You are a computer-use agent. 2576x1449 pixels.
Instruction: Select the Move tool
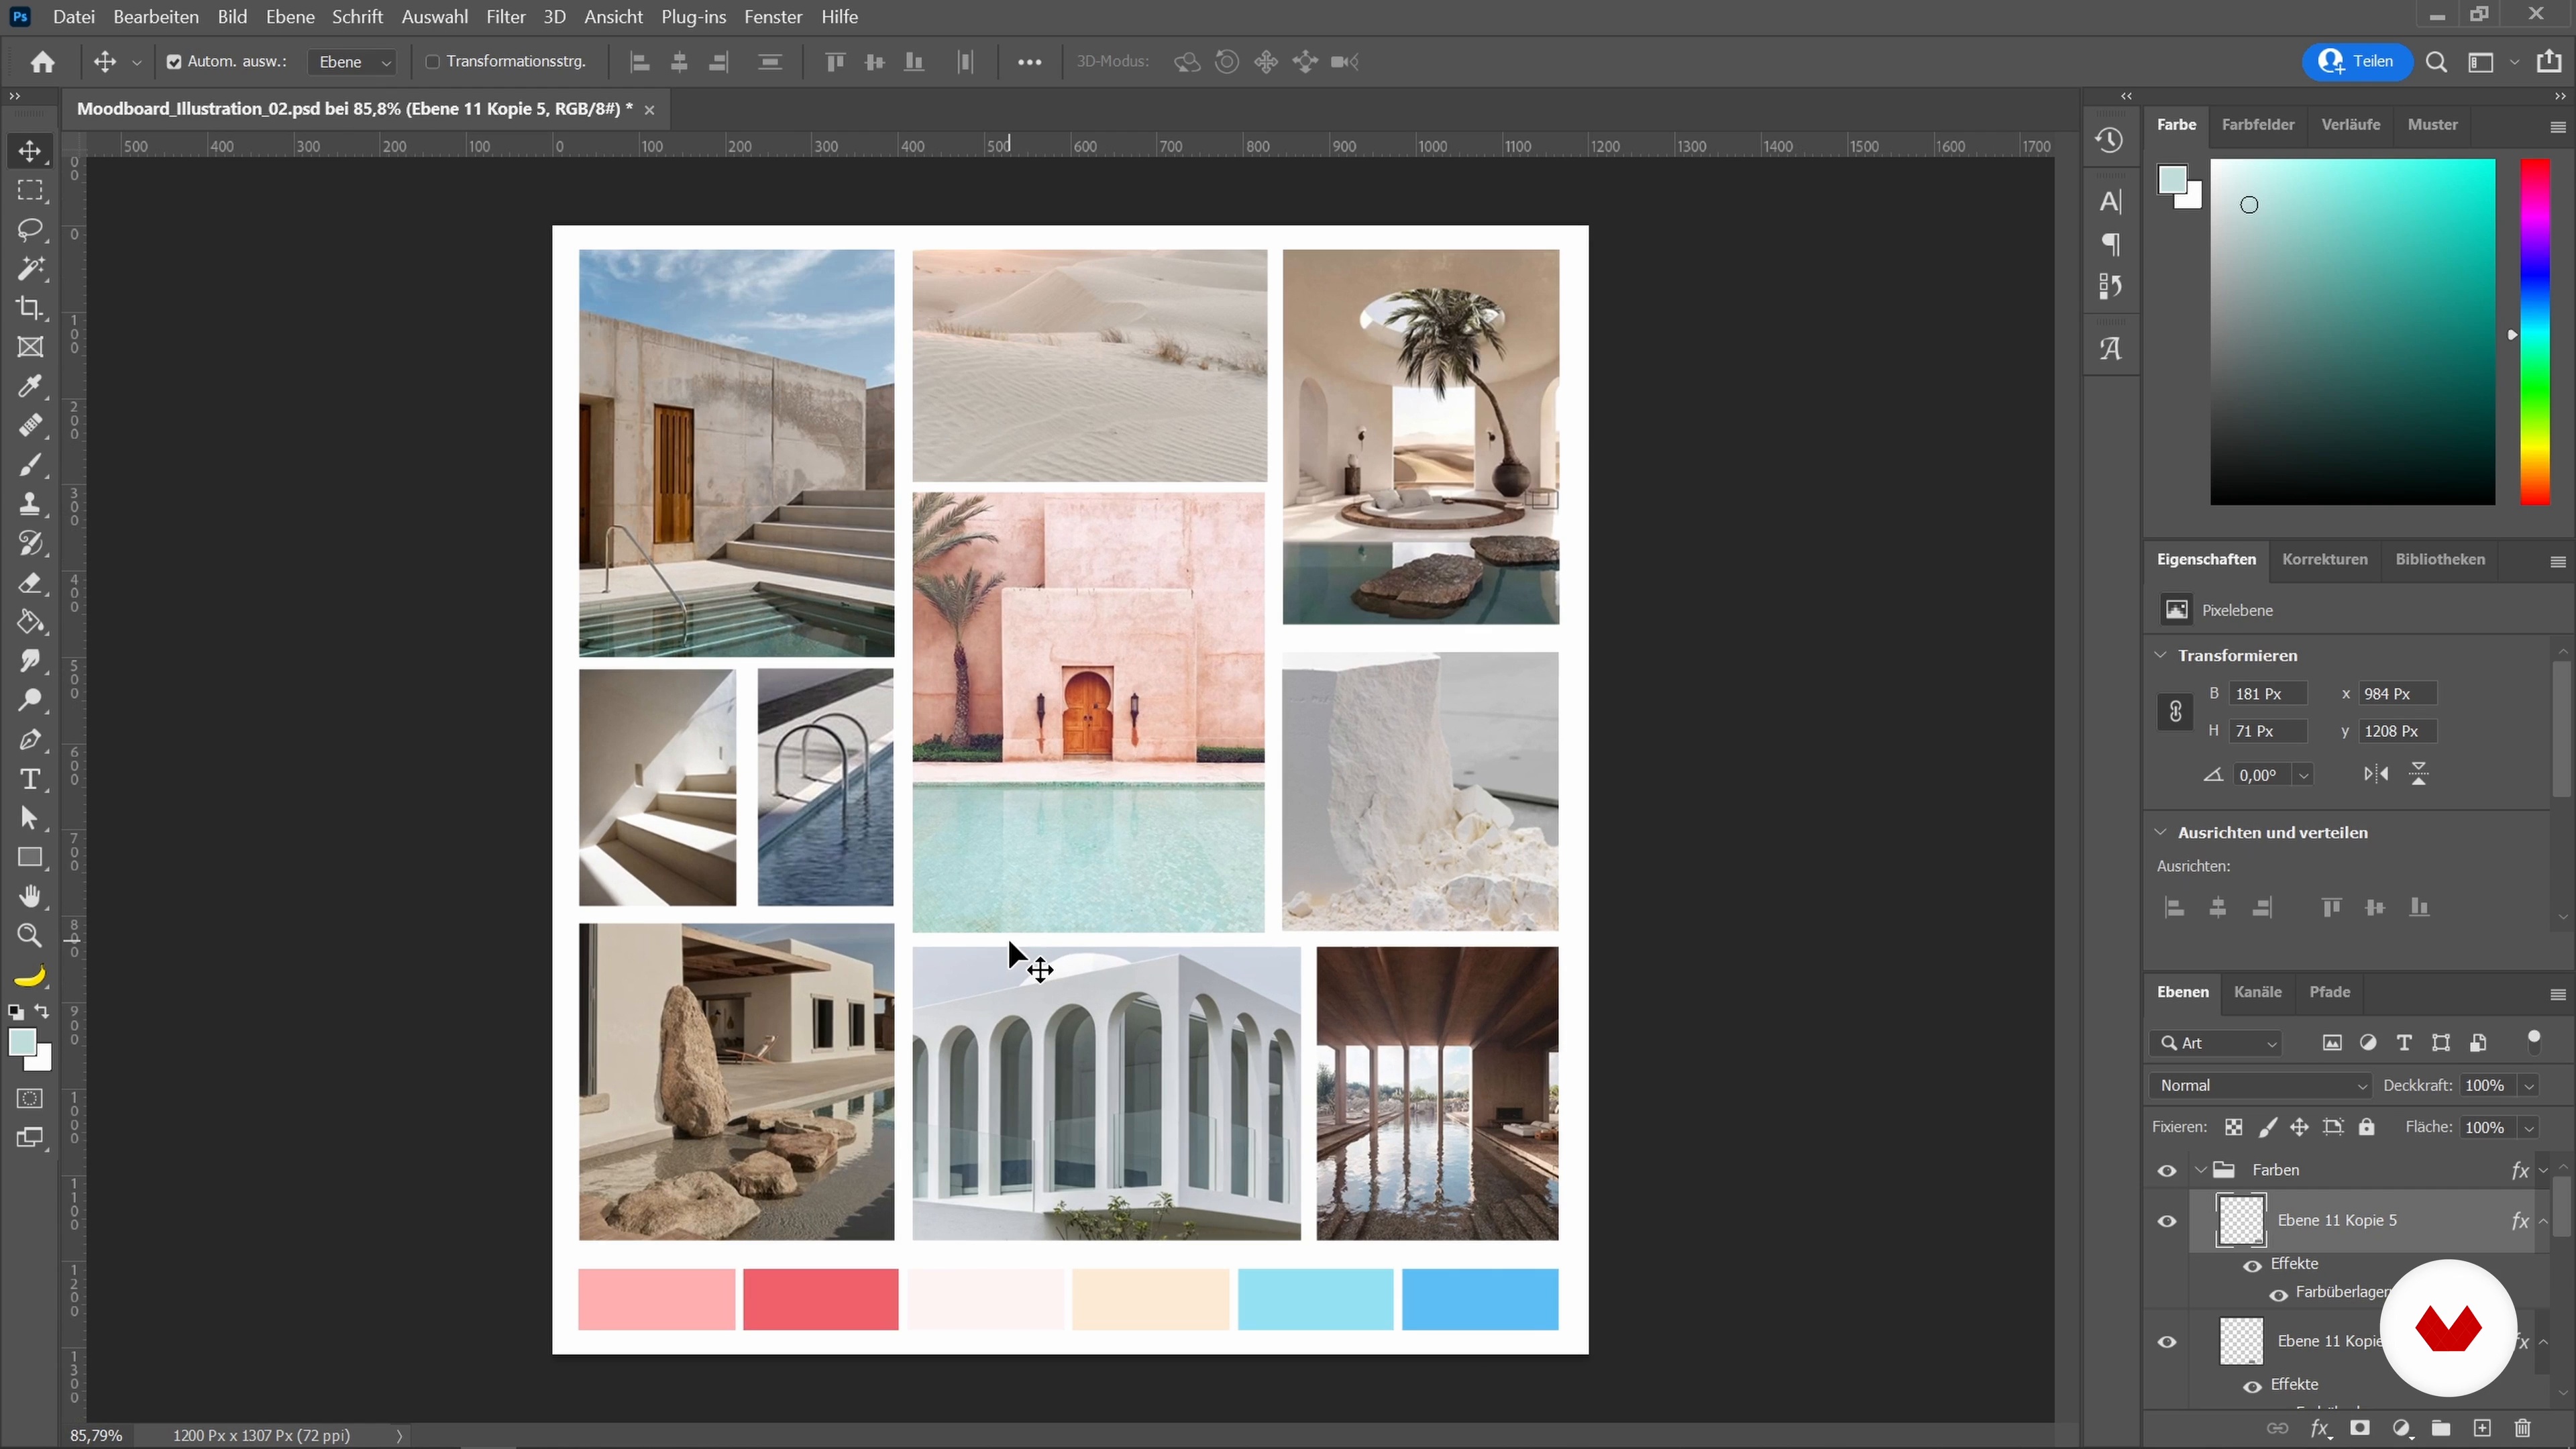point(30,151)
